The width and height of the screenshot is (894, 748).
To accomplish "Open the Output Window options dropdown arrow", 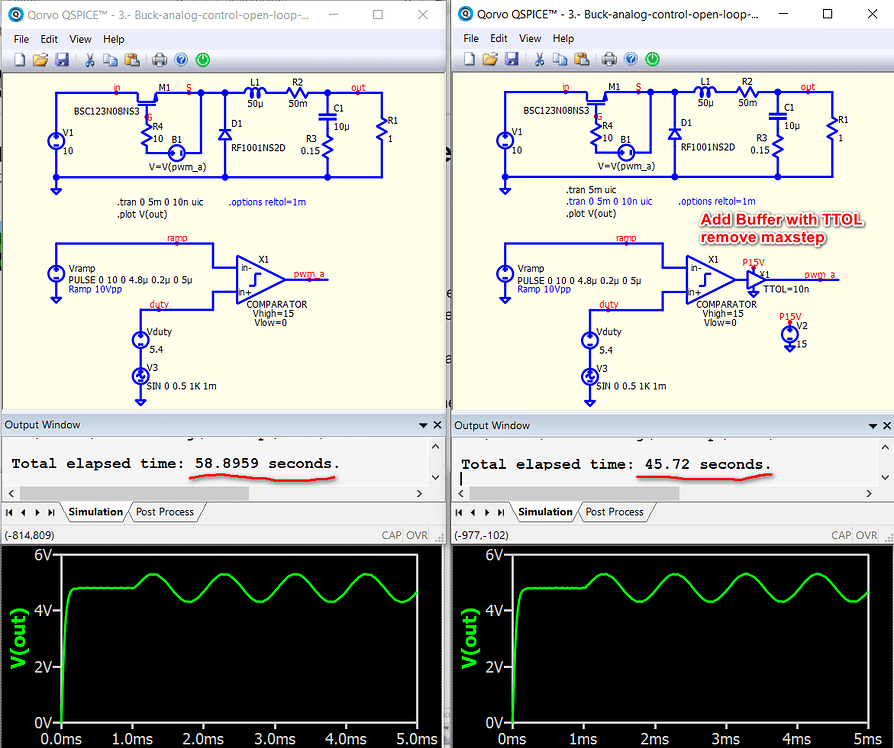I will (x=423, y=424).
